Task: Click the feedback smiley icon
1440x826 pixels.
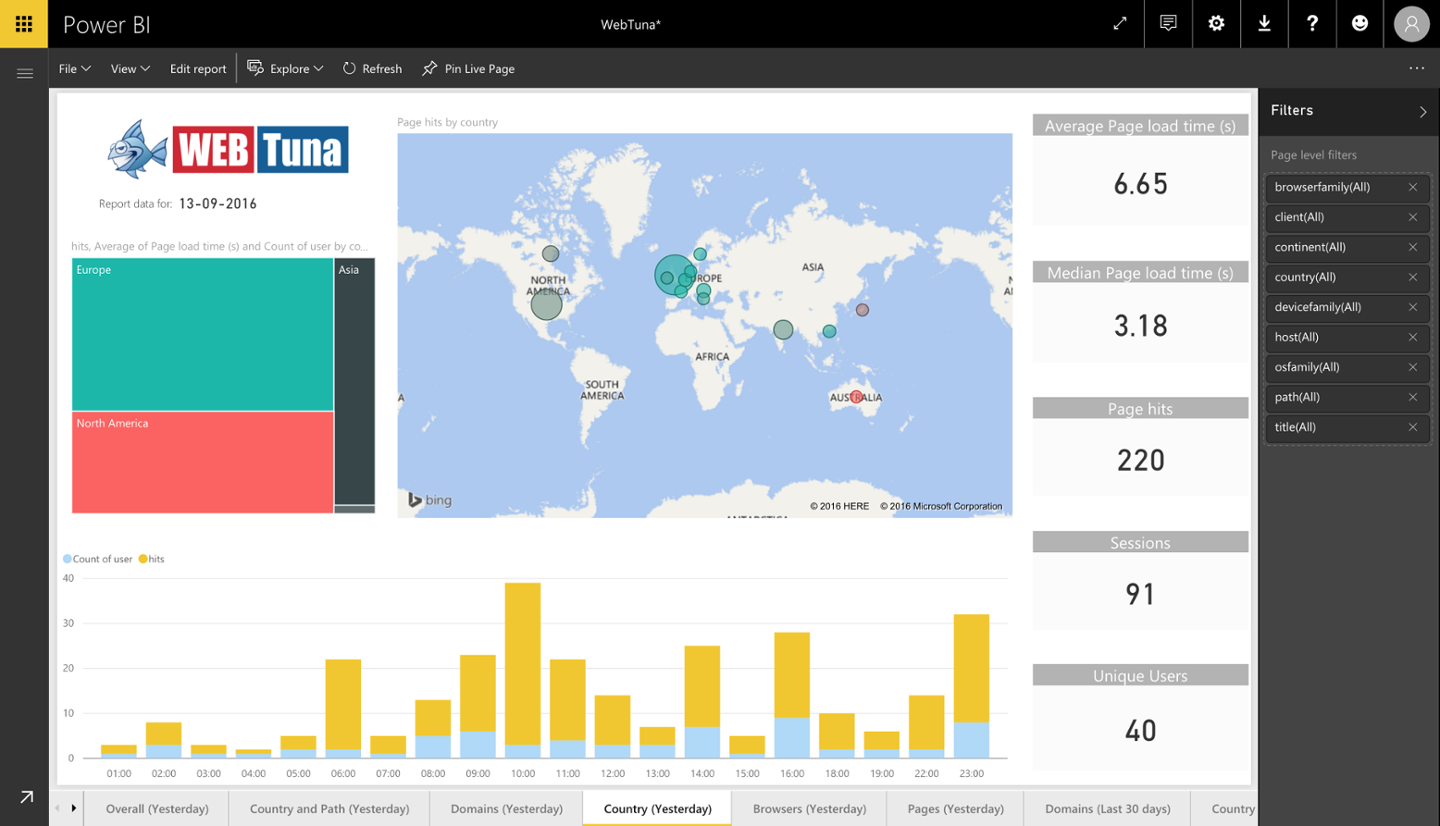Action: pyautogui.click(x=1360, y=24)
